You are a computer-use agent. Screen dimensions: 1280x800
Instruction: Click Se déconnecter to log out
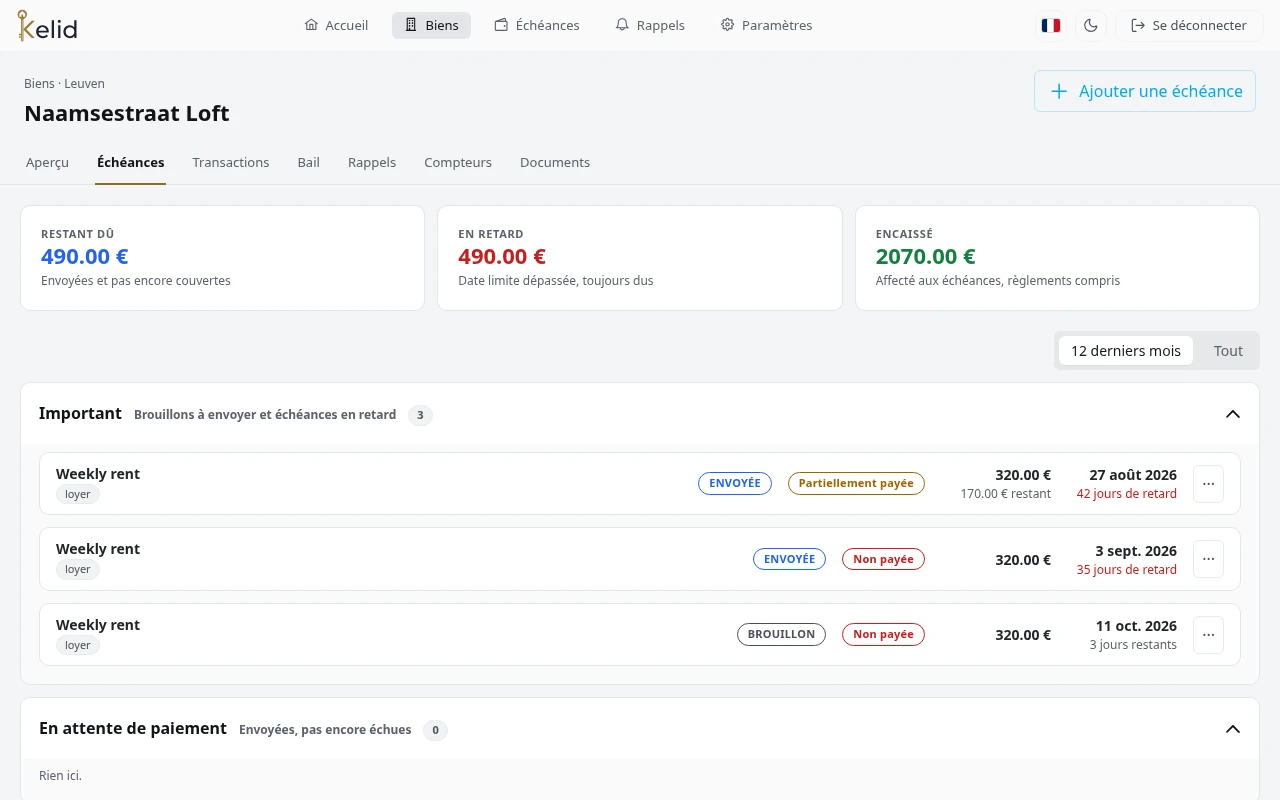pos(1188,26)
